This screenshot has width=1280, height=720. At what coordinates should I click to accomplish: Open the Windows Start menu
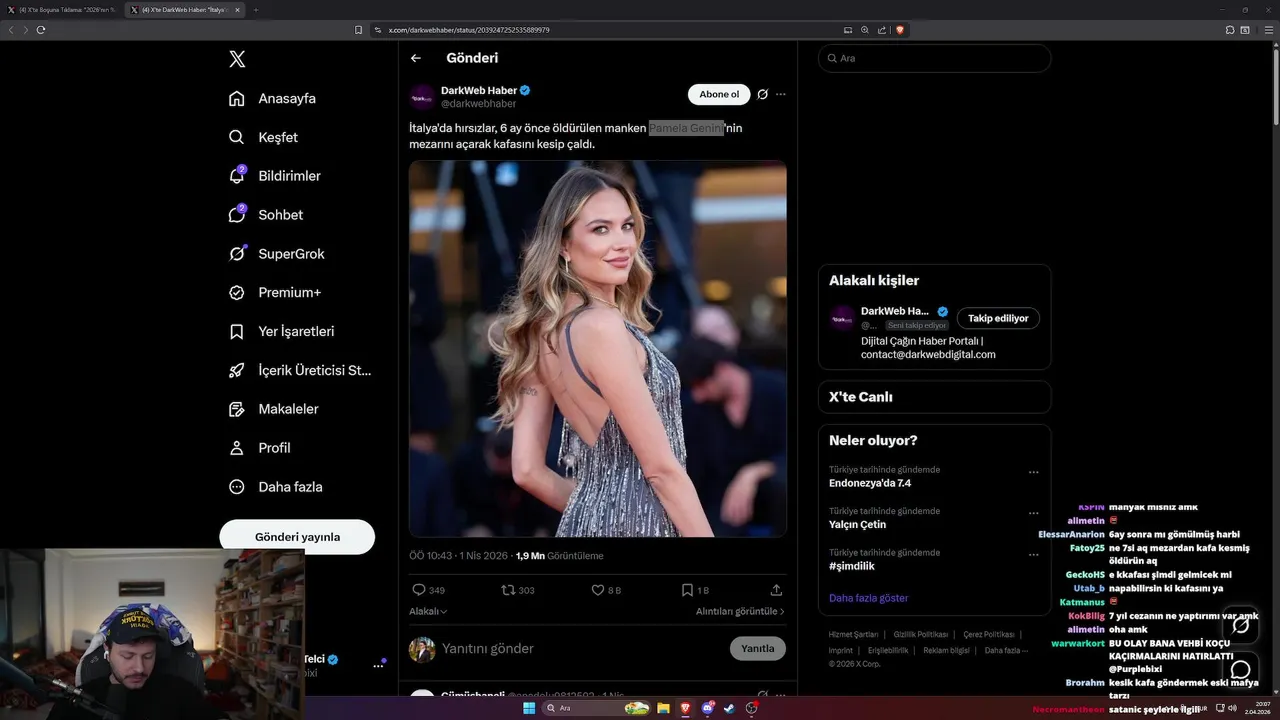(529, 708)
